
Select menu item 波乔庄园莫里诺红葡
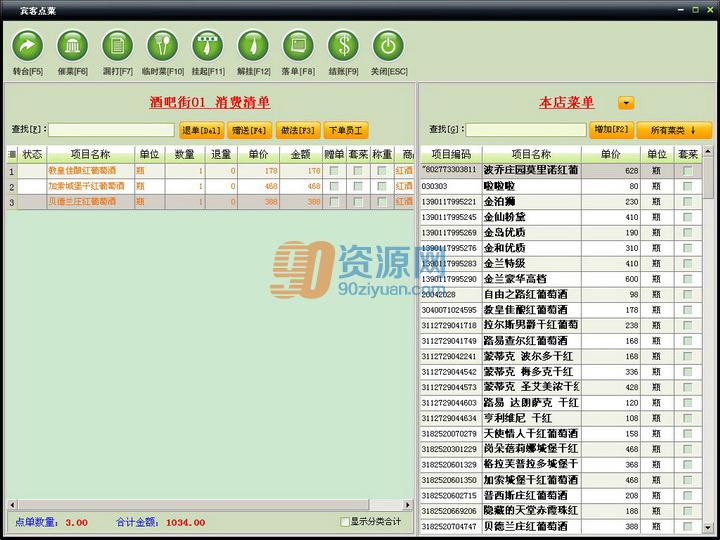[x=561, y=170]
